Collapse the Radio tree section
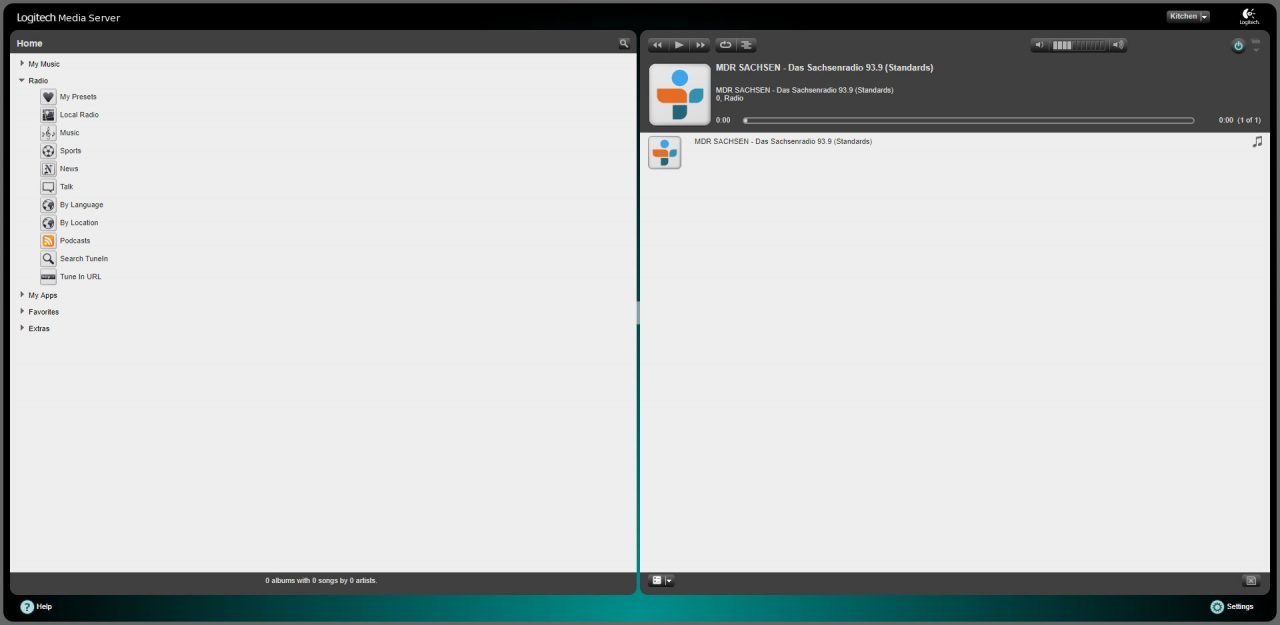1280x625 pixels. (x=22, y=80)
